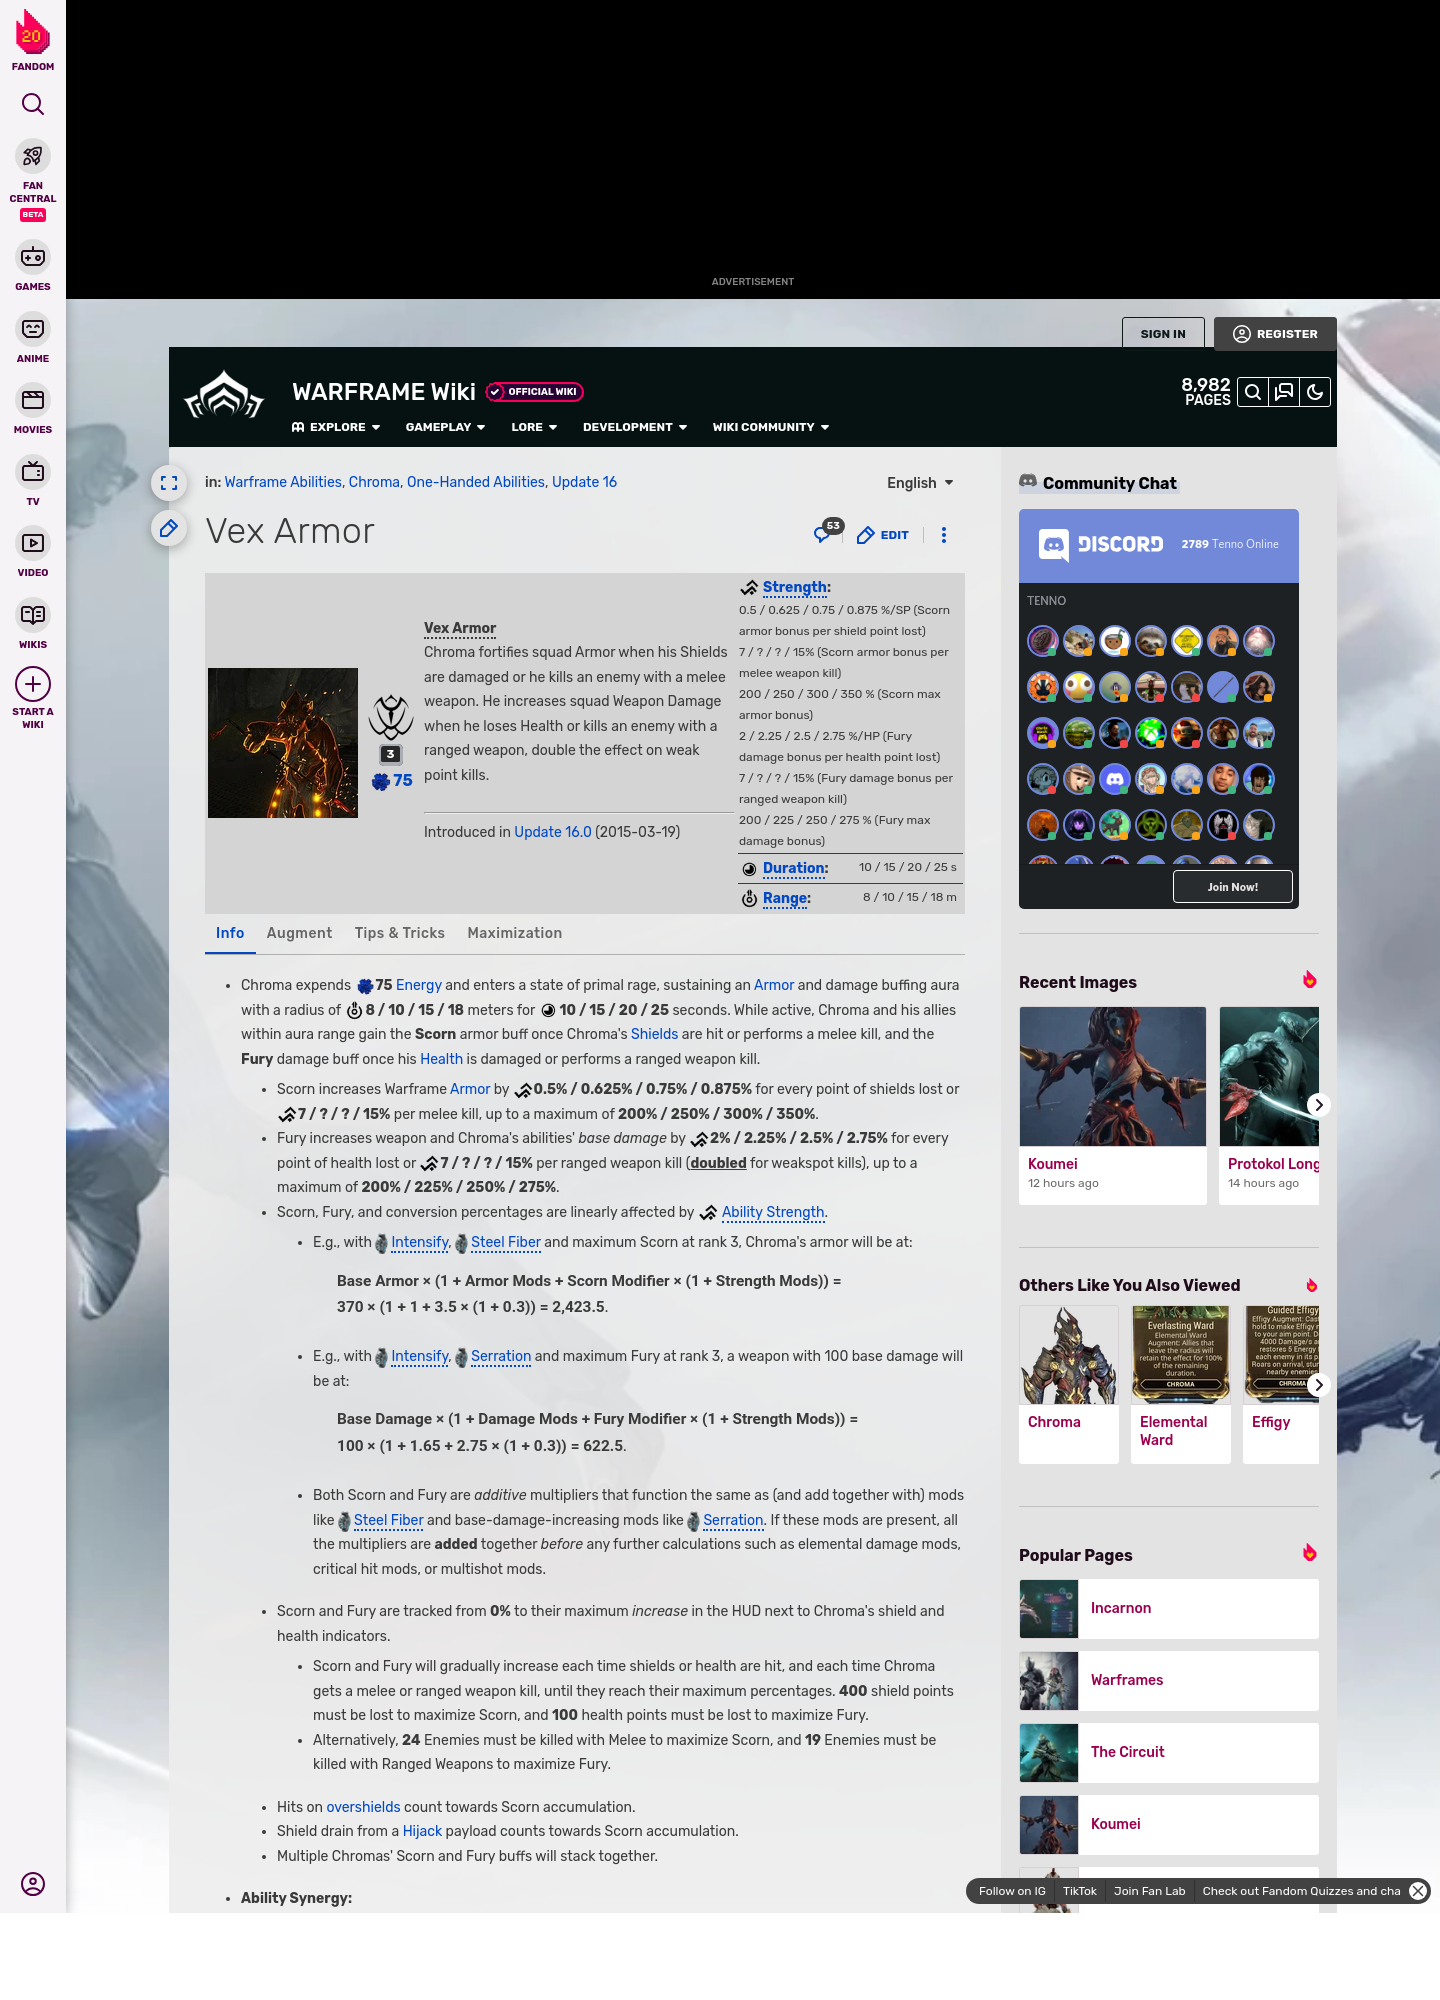Open the Range stat link

[785, 898]
